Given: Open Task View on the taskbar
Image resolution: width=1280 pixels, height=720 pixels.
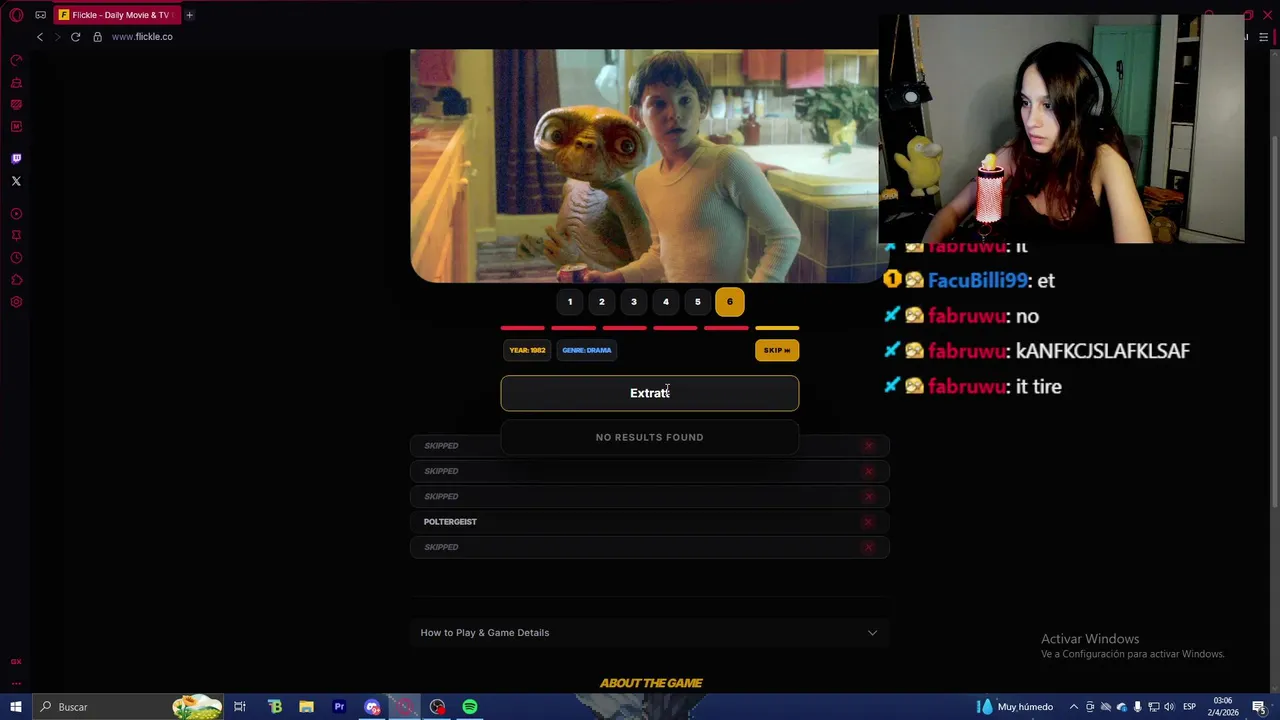Looking at the screenshot, I should click(x=240, y=707).
